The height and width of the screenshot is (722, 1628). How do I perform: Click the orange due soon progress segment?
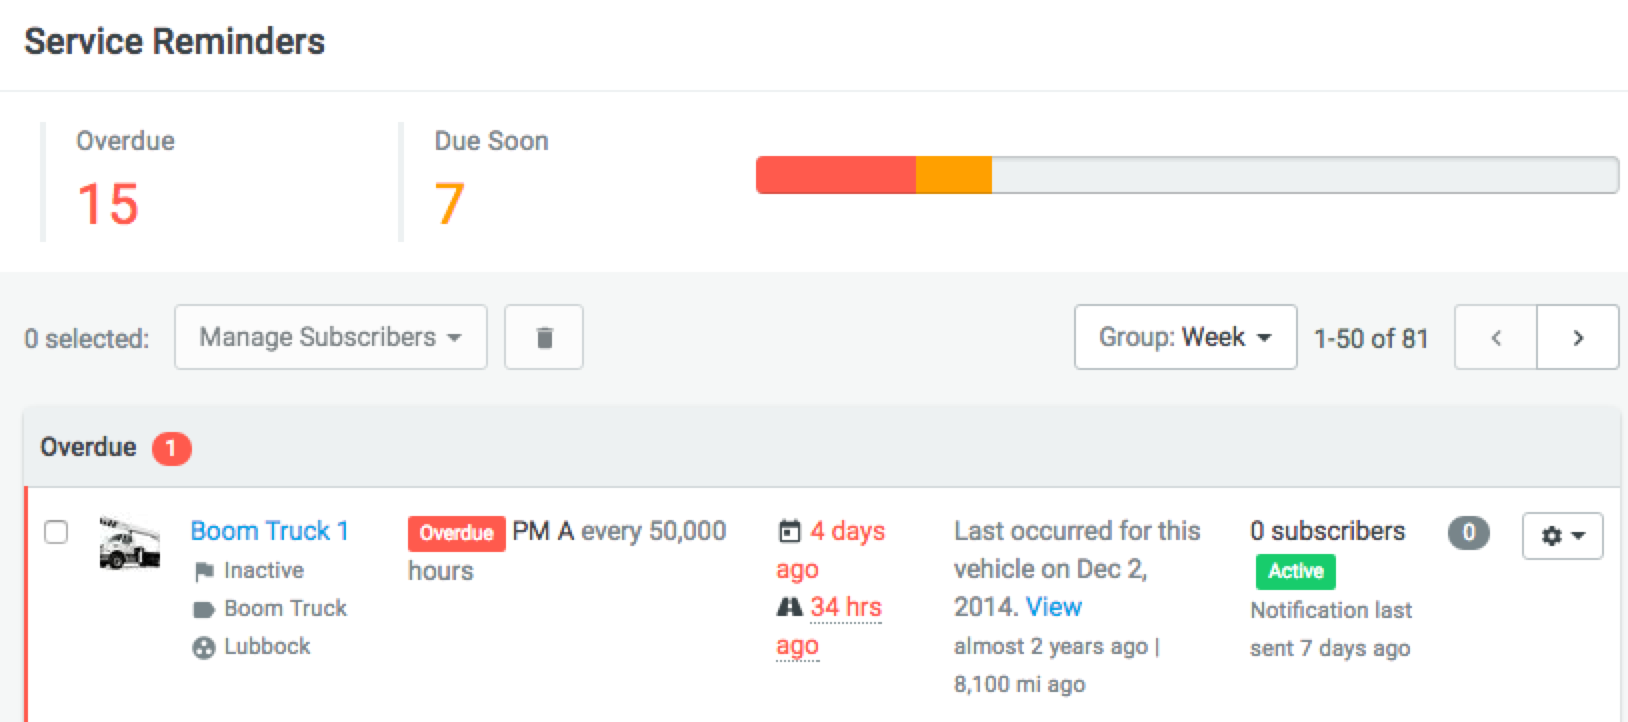[953, 175]
